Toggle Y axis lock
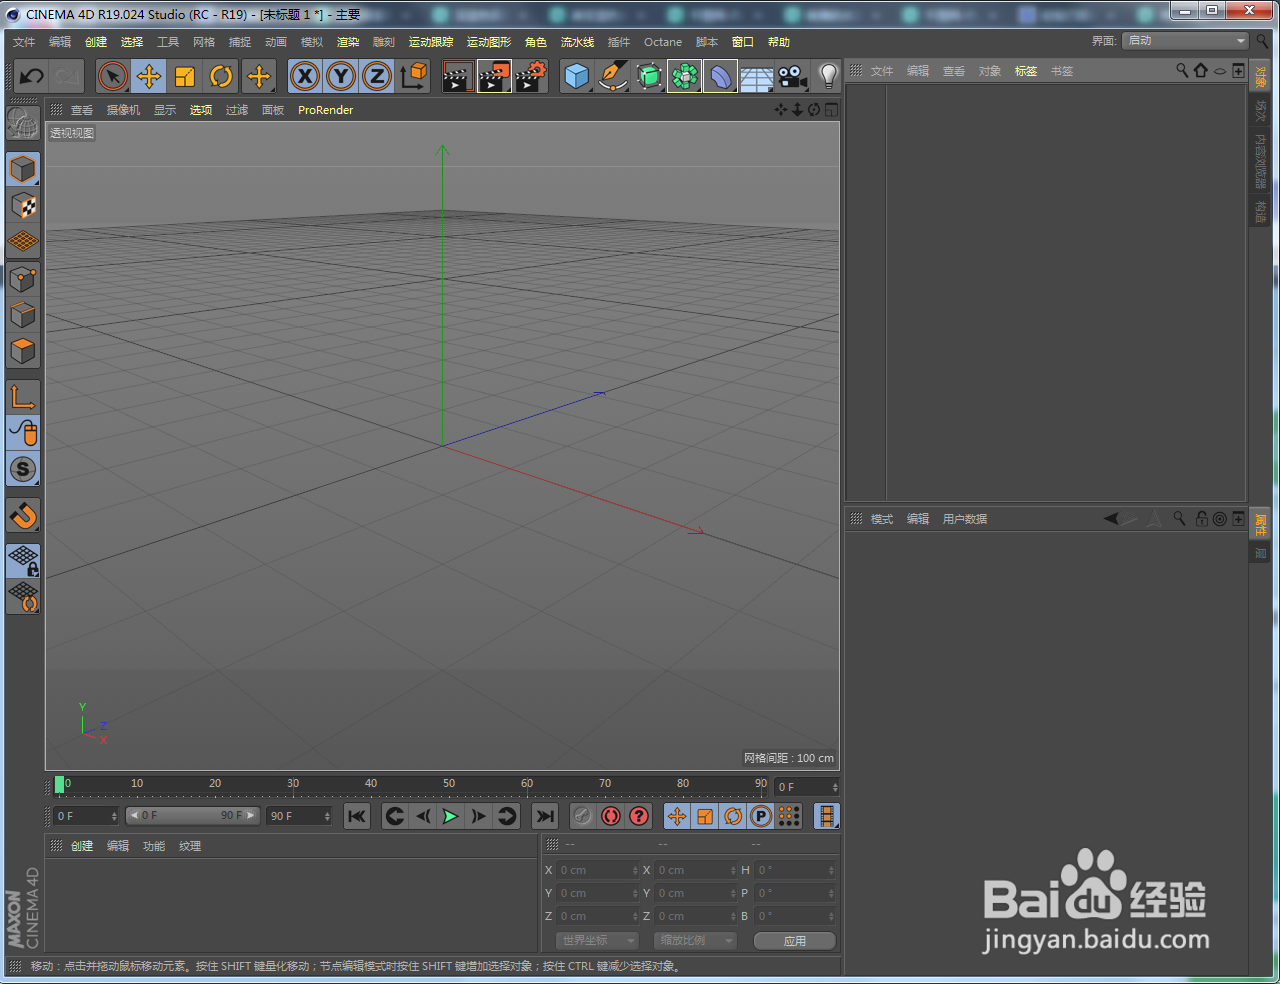Image resolution: width=1280 pixels, height=984 pixels. (341, 76)
